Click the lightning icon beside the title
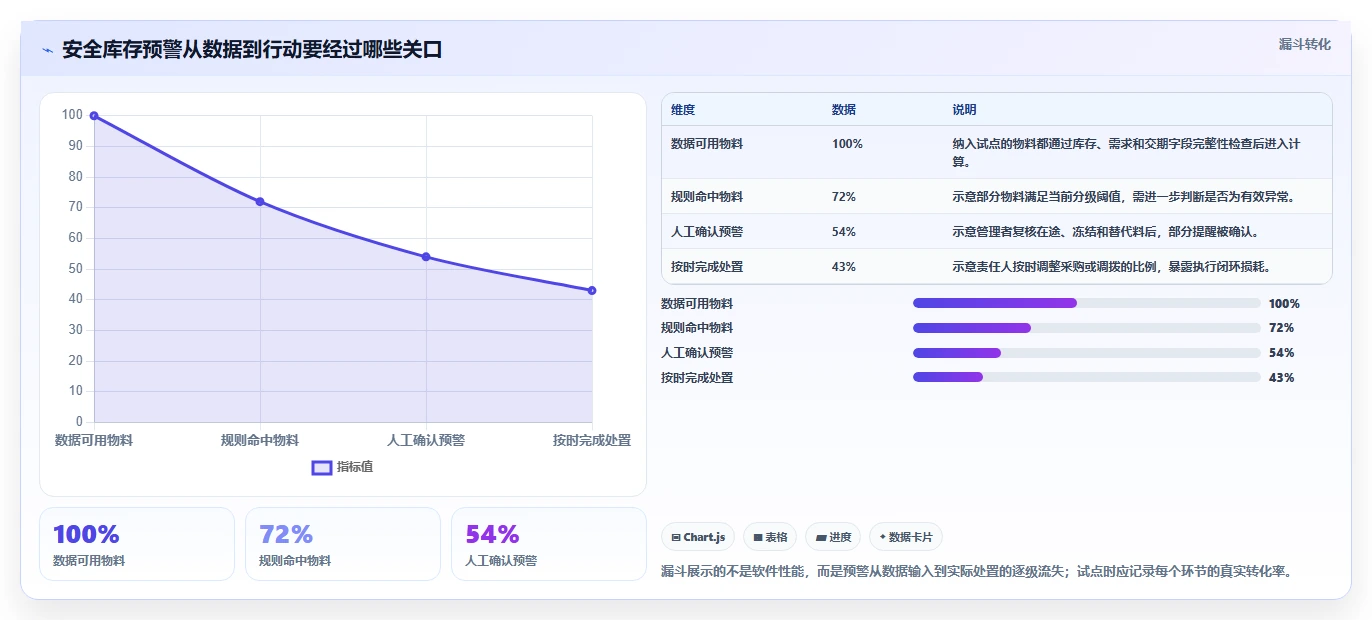 (47, 50)
